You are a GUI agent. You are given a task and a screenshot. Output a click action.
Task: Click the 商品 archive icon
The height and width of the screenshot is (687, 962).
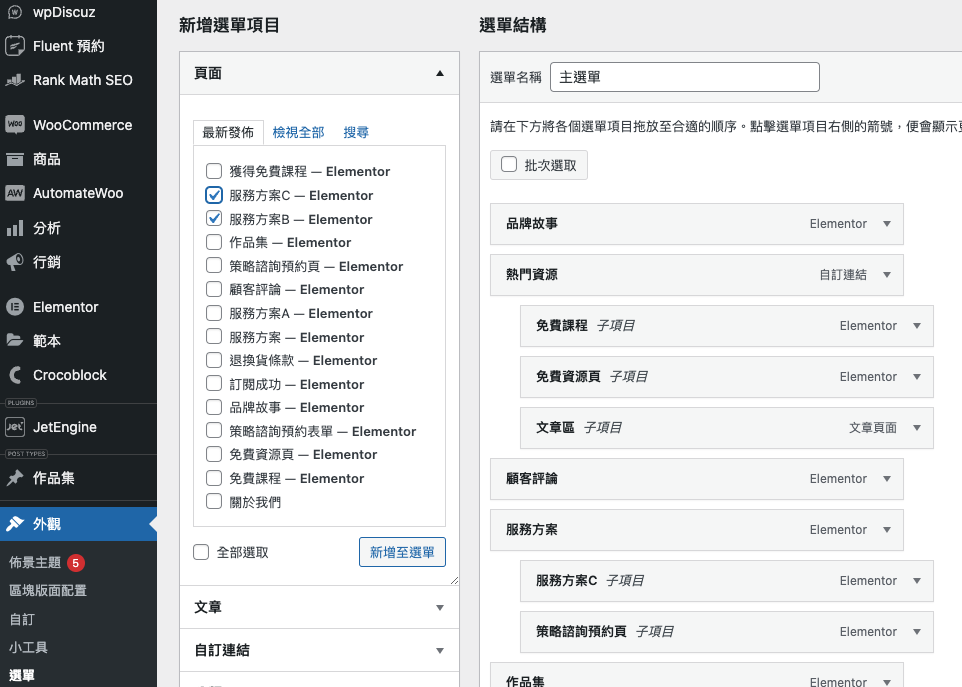click(x=15, y=159)
